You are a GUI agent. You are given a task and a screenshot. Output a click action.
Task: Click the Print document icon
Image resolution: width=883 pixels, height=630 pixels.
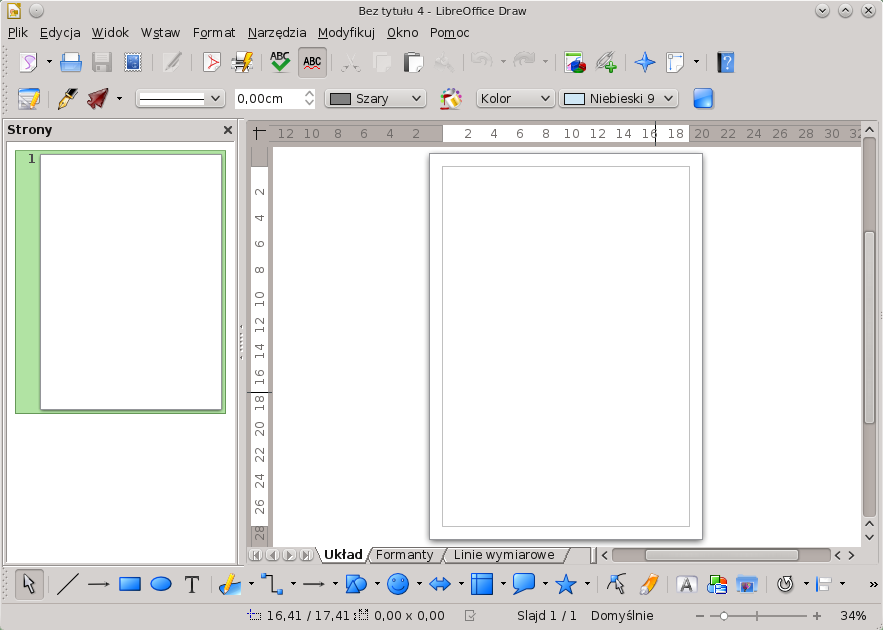click(x=71, y=63)
